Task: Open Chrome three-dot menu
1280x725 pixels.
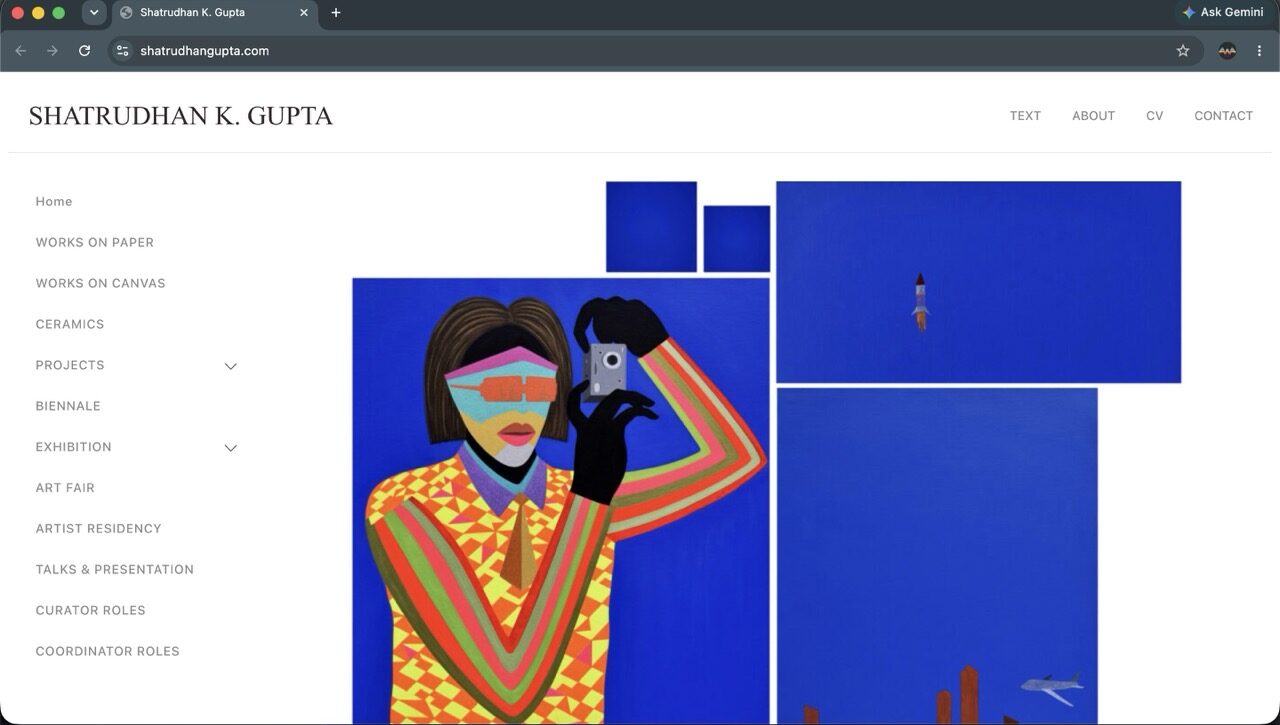Action: click(x=1259, y=51)
